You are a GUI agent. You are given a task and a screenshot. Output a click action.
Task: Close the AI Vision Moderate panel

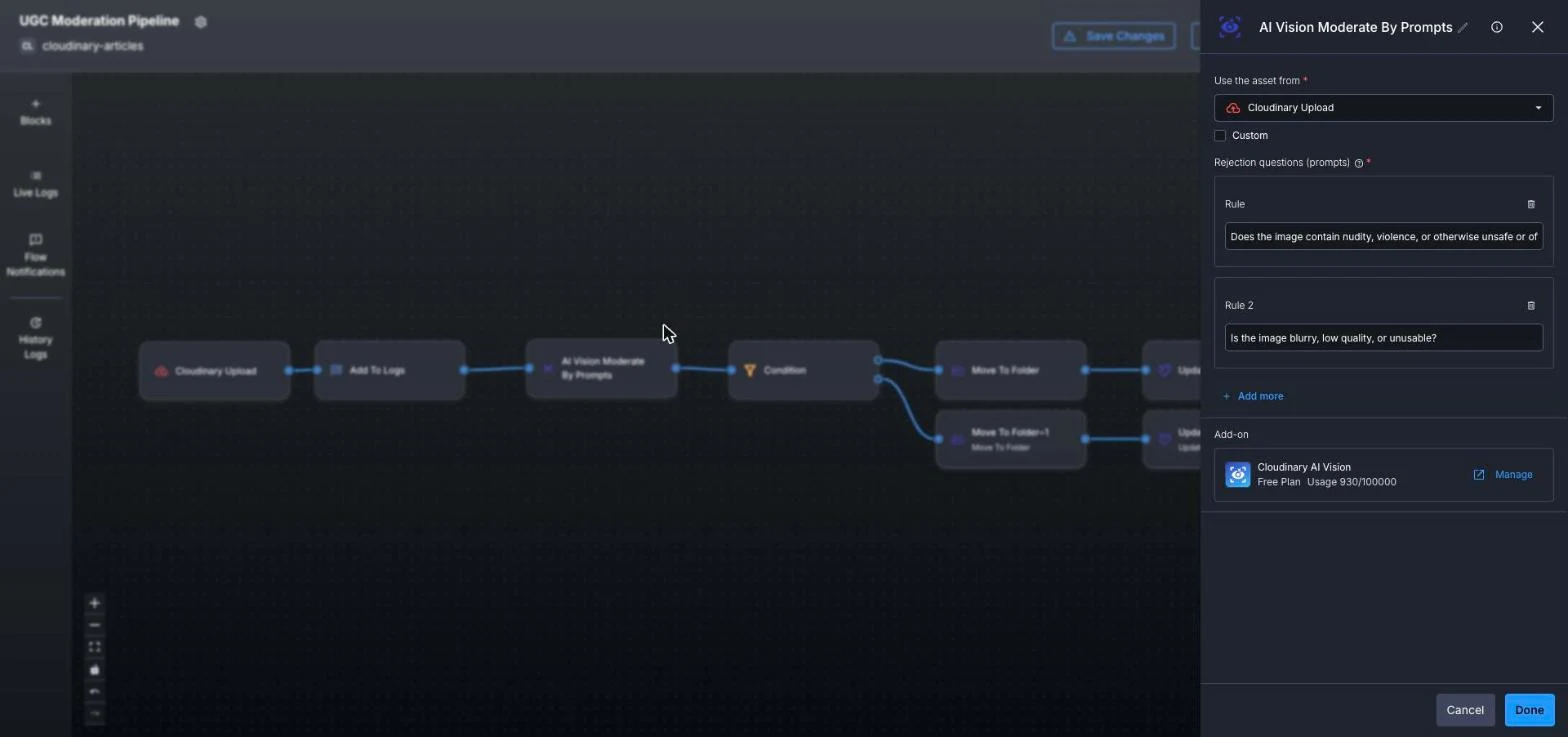[1537, 27]
